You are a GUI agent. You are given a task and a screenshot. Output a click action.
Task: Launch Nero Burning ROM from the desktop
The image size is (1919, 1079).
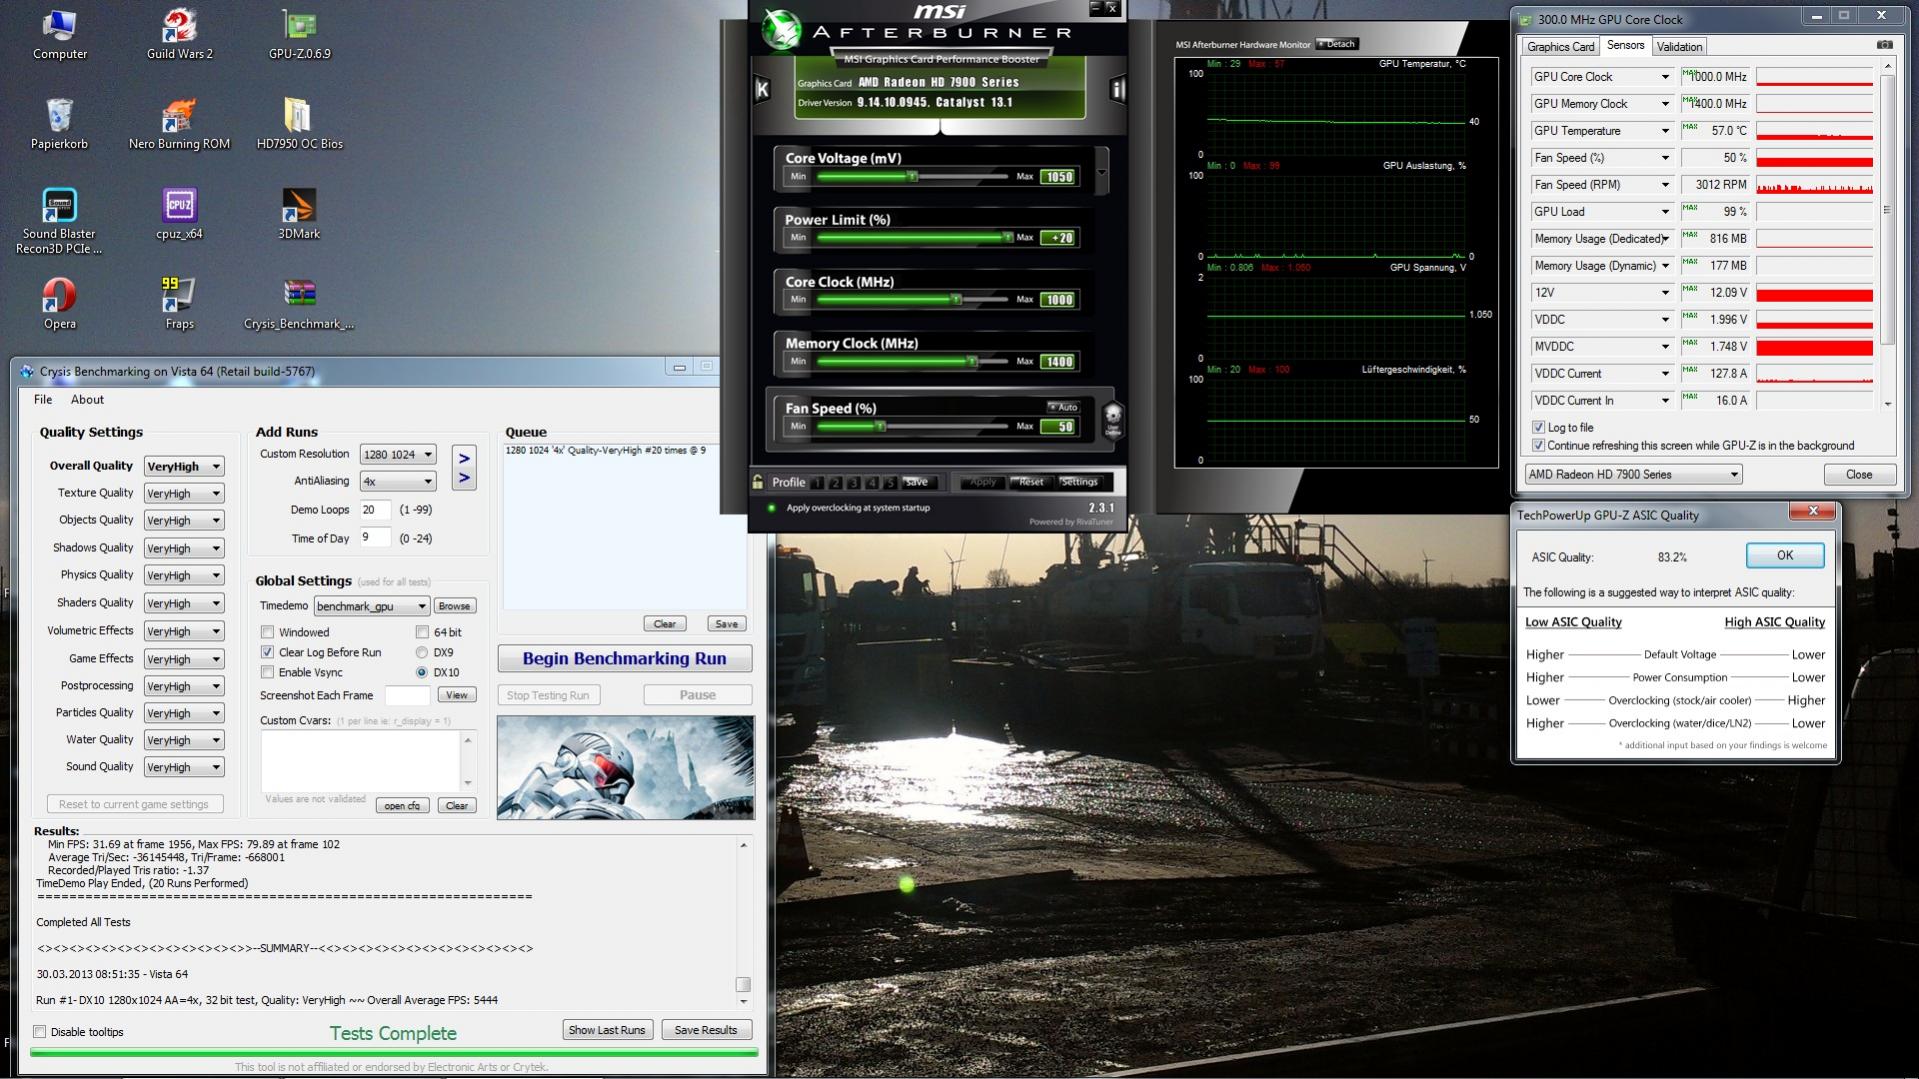coord(180,123)
